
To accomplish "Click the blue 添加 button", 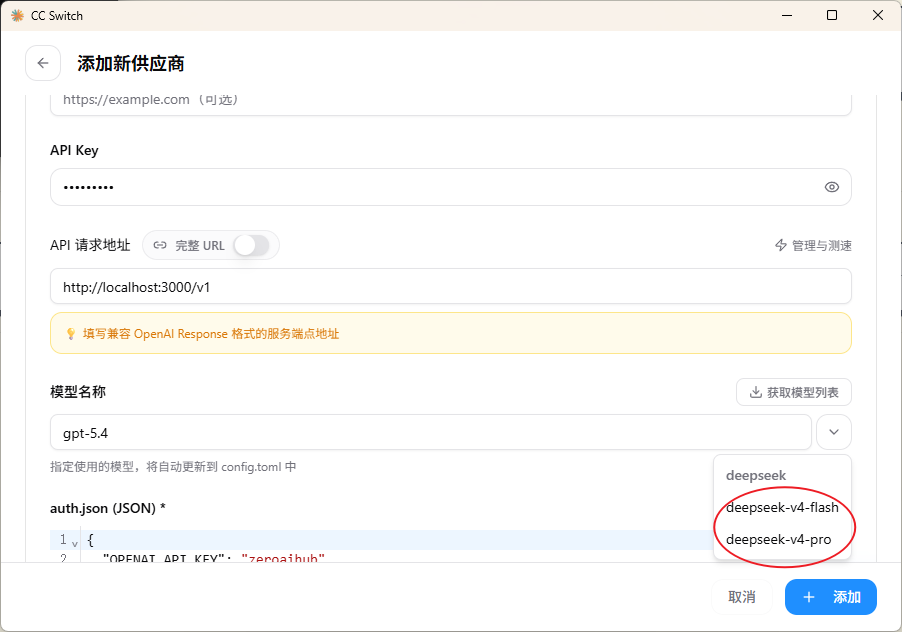I will click(831, 597).
